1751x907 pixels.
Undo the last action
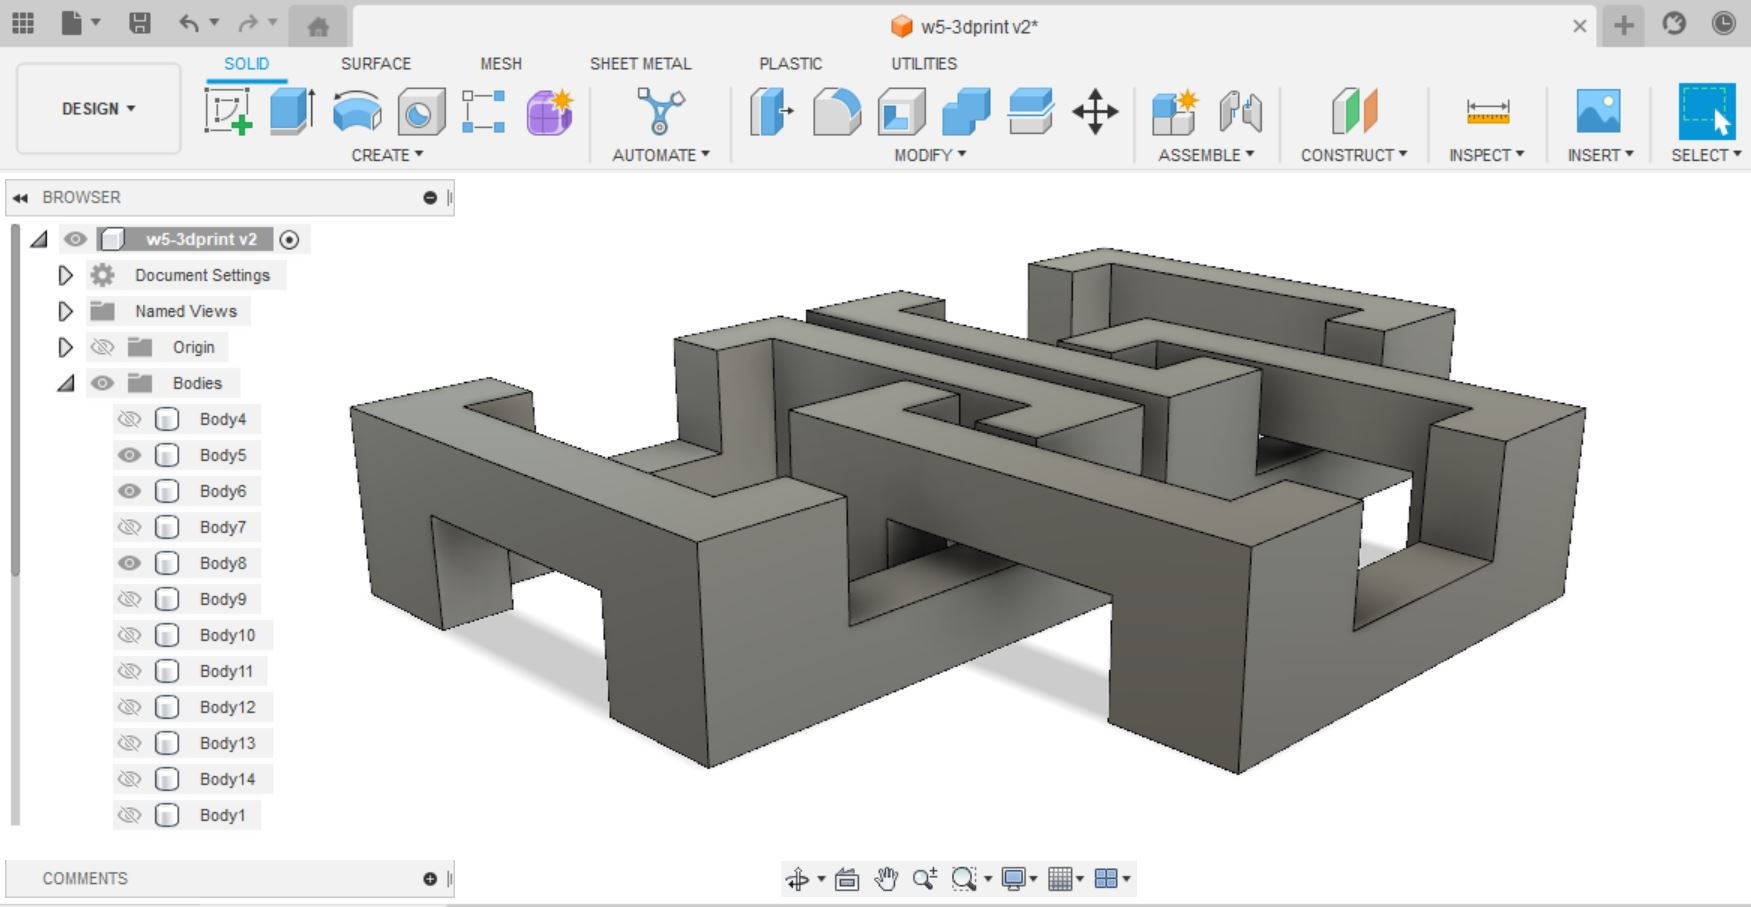(x=188, y=23)
